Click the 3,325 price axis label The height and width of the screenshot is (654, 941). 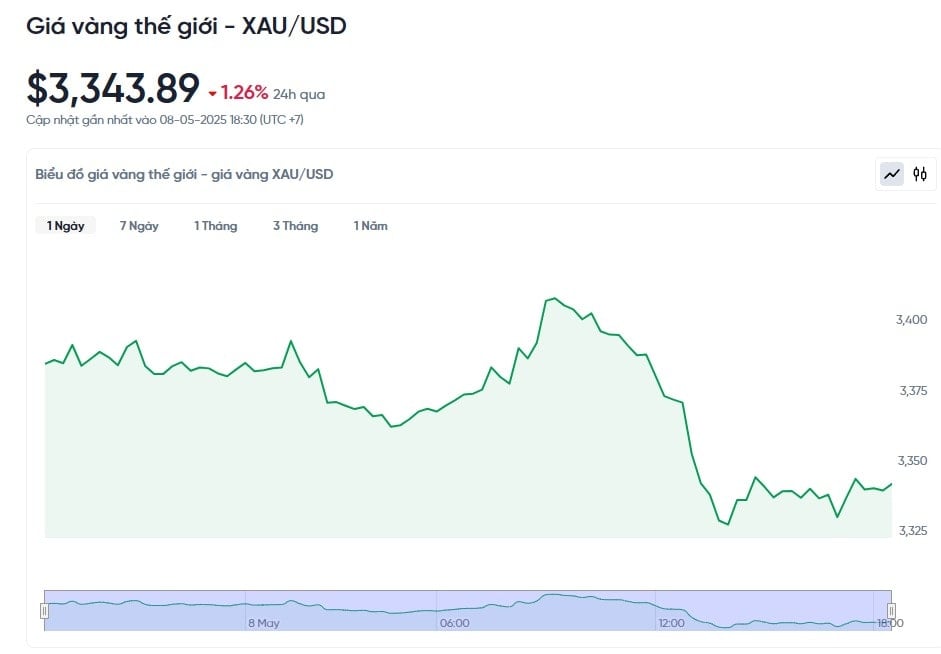pyautogui.click(x=912, y=530)
